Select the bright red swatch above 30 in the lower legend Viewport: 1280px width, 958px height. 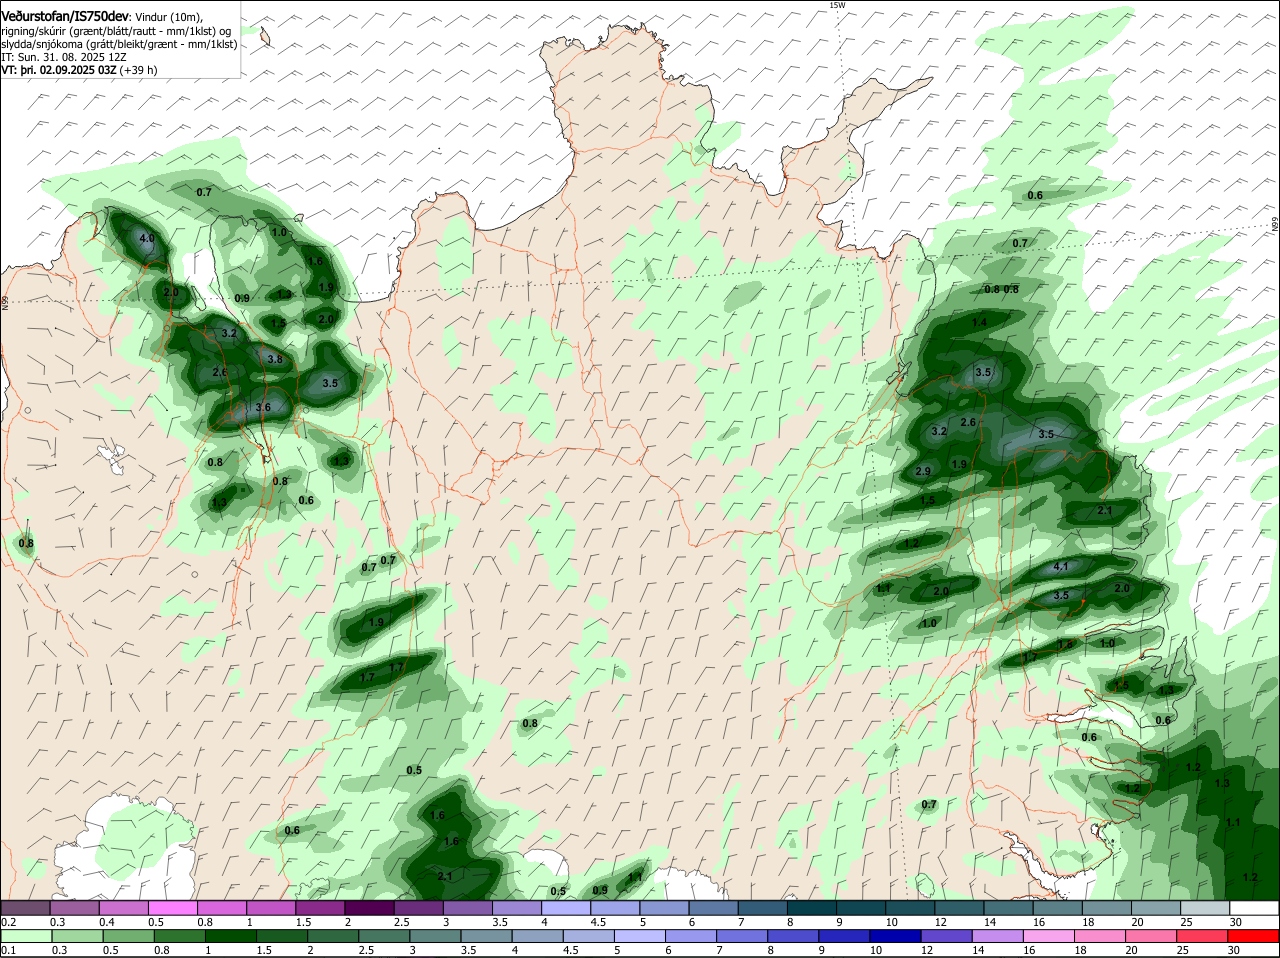click(x=1252, y=936)
